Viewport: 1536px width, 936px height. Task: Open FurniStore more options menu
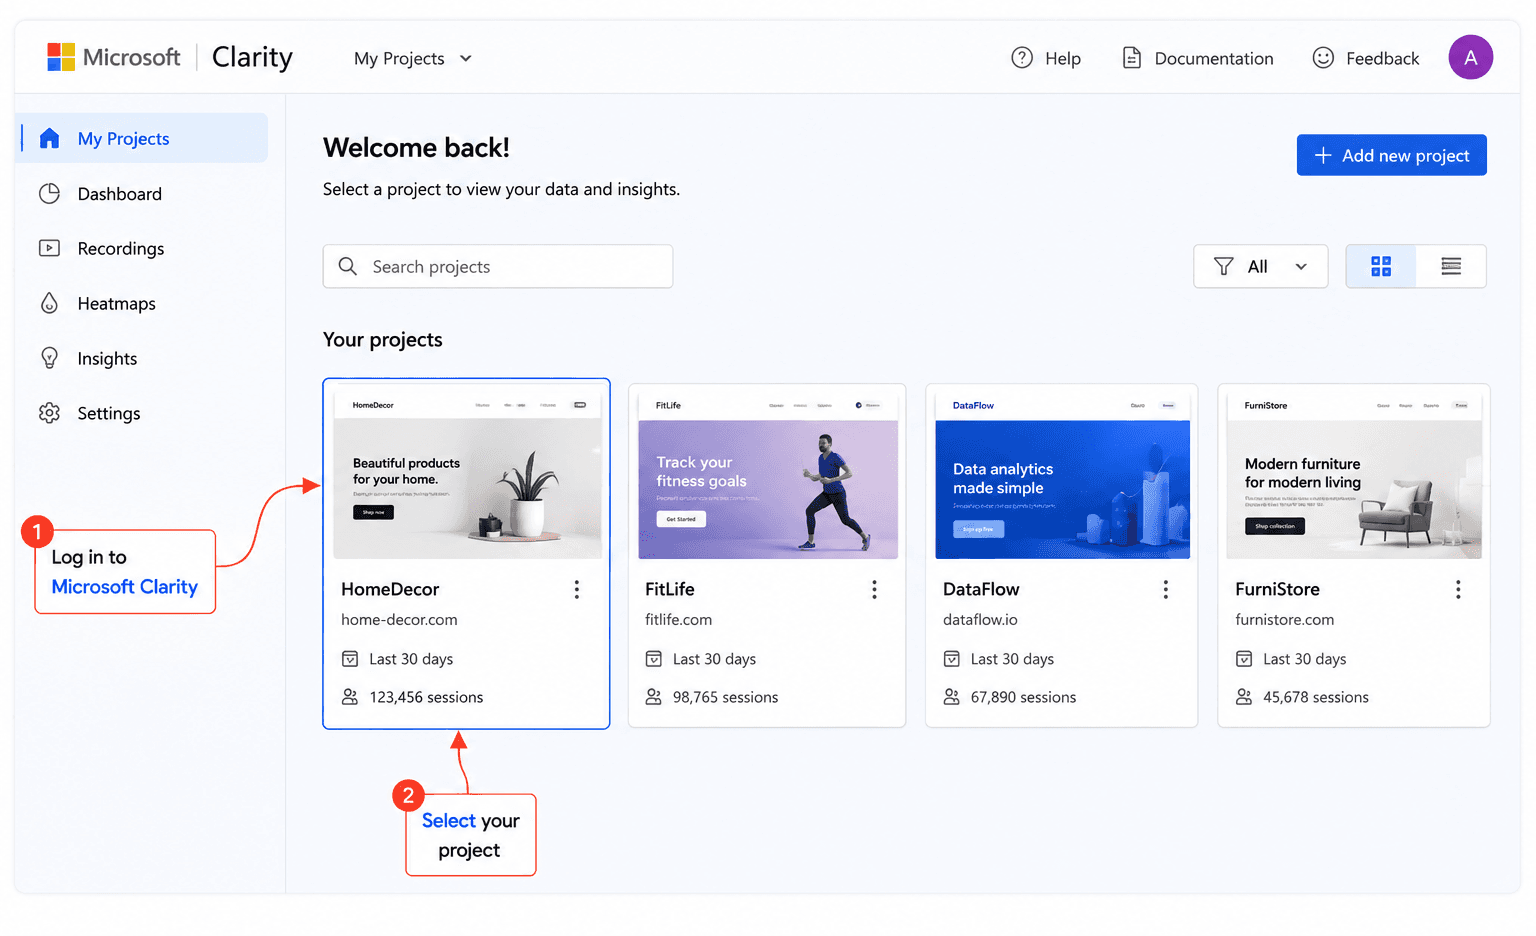1458,589
